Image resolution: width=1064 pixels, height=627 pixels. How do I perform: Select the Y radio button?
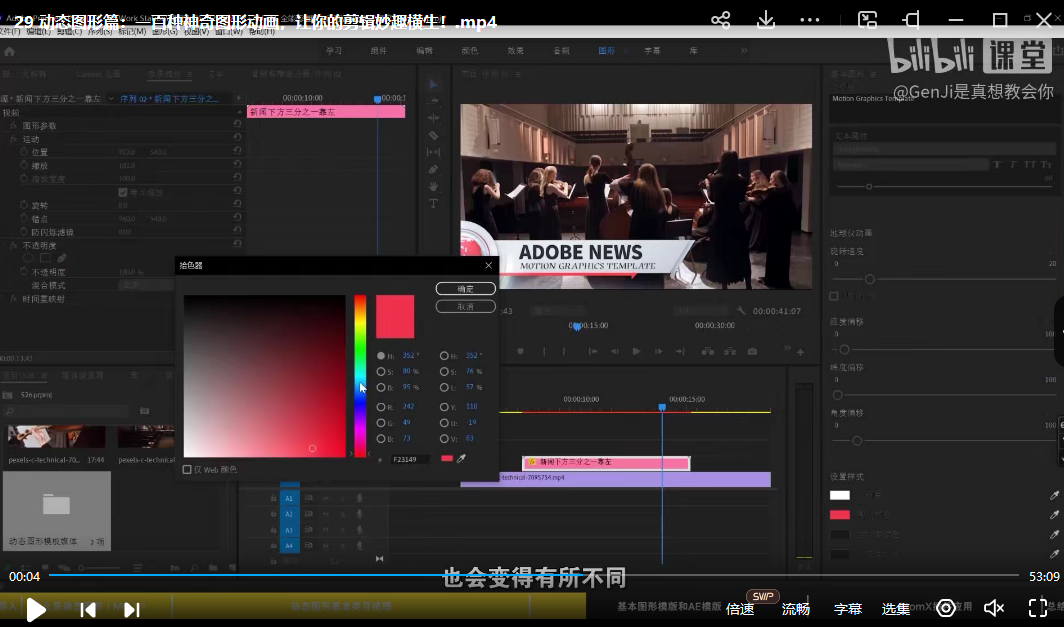click(x=444, y=406)
